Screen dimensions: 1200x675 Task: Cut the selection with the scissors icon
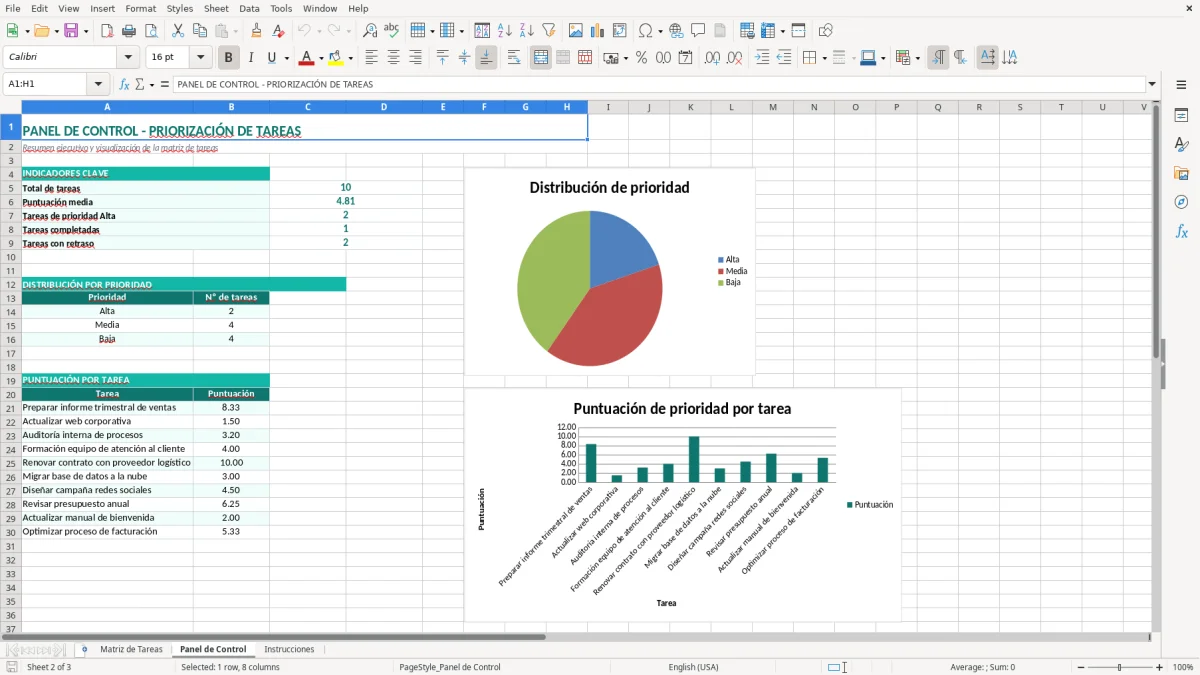coord(178,31)
